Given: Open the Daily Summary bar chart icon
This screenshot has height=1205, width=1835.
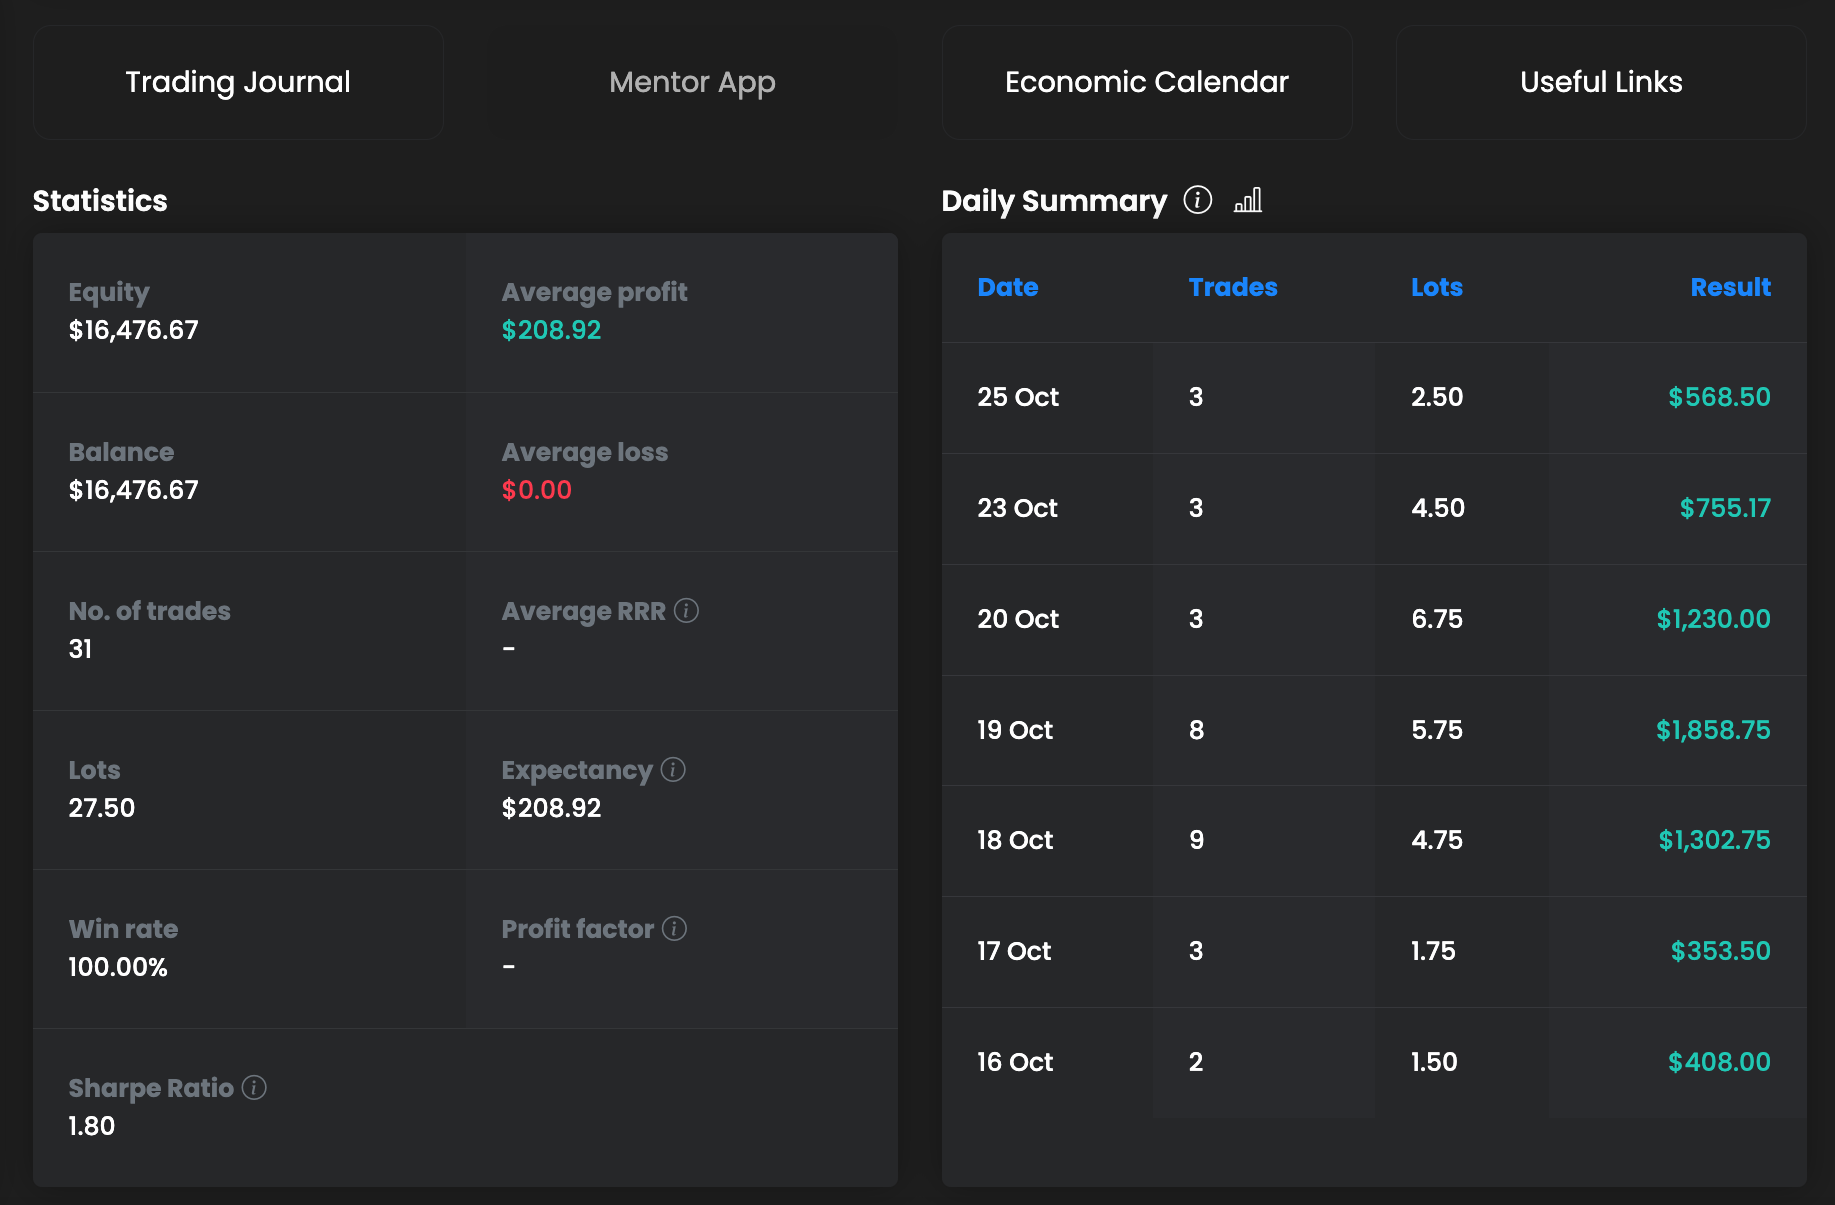Looking at the screenshot, I should point(1248,200).
